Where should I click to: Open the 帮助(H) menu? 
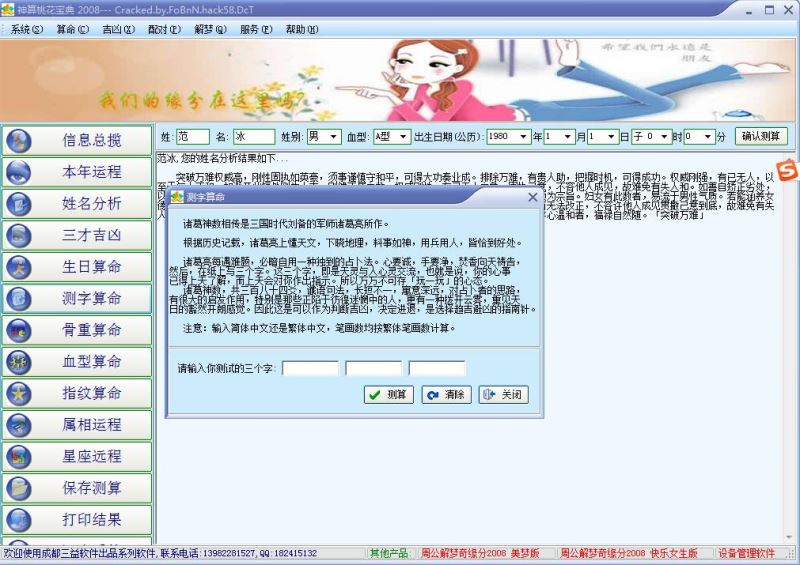pos(302,30)
